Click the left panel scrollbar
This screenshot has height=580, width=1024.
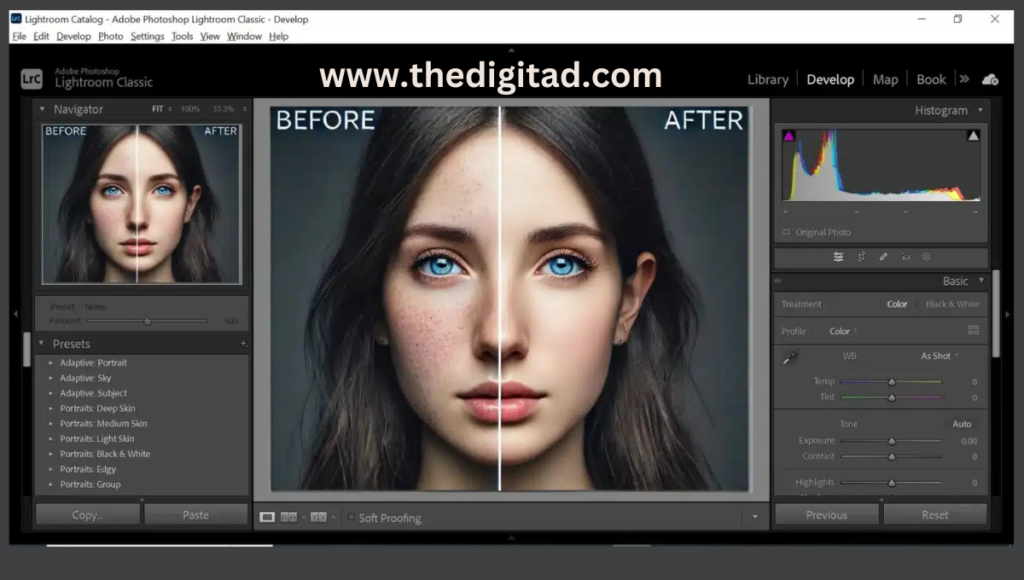coord(27,349)
